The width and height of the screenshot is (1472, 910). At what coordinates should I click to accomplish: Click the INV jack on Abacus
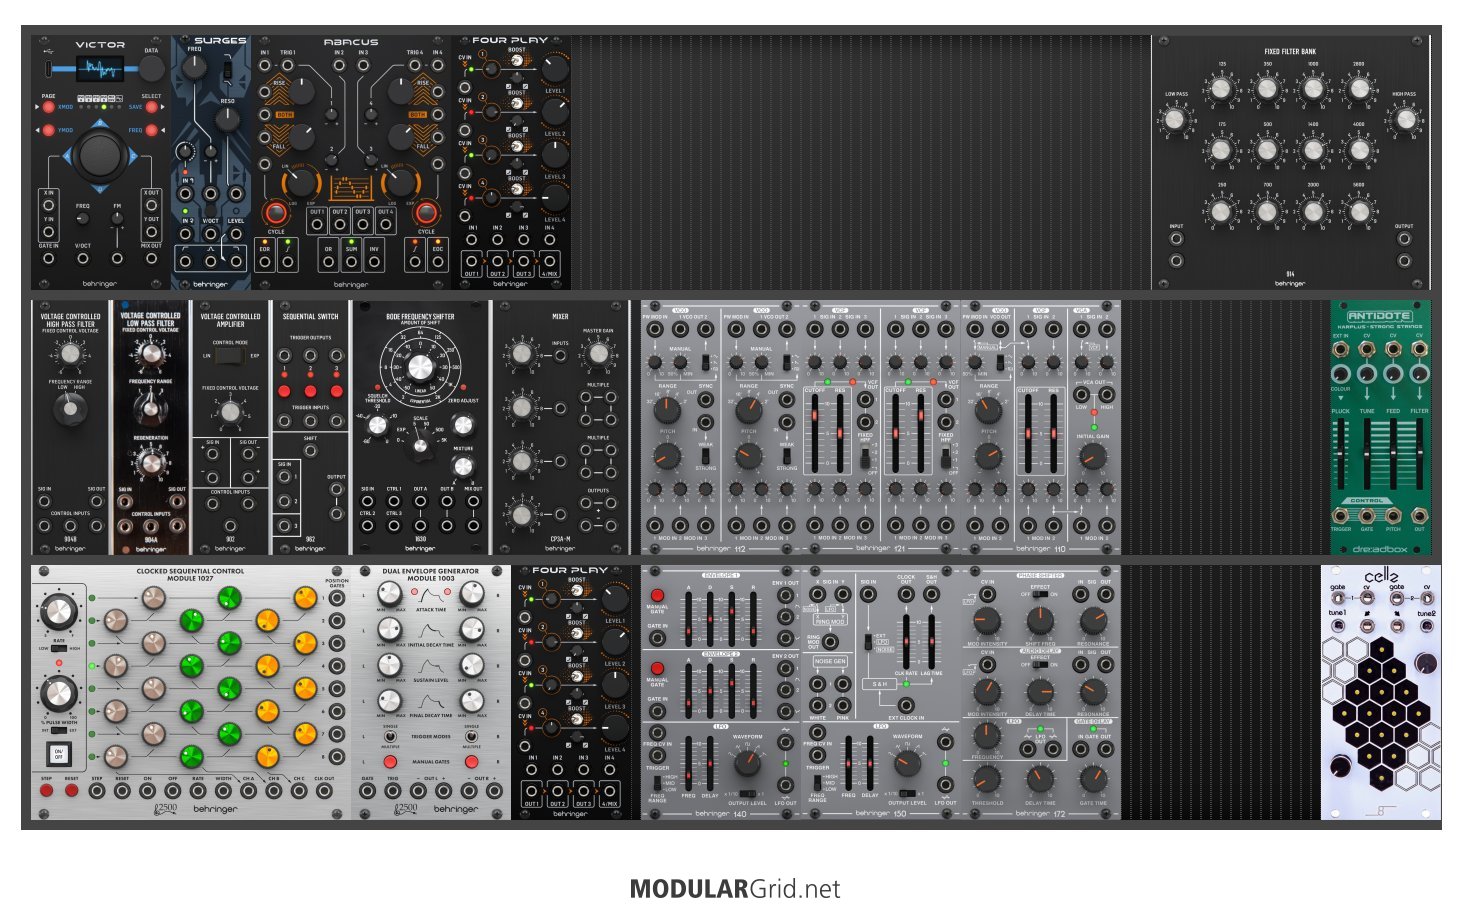[x=374, y=262]
